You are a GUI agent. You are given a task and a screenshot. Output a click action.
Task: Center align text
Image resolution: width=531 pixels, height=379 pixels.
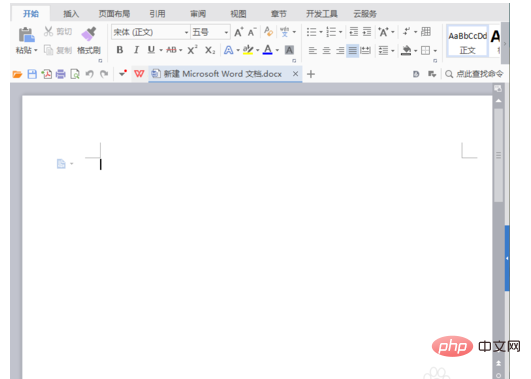click(x=326, y=50)
